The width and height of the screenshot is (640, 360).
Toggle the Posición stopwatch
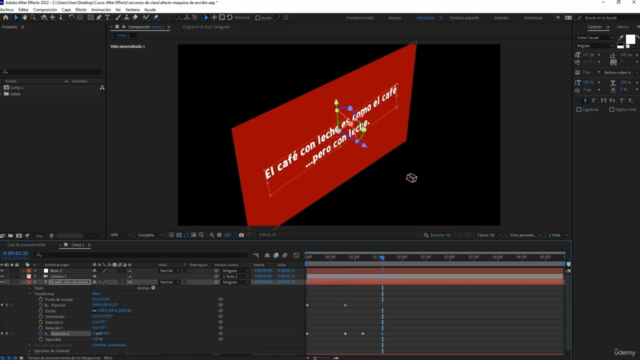[41, 305]
